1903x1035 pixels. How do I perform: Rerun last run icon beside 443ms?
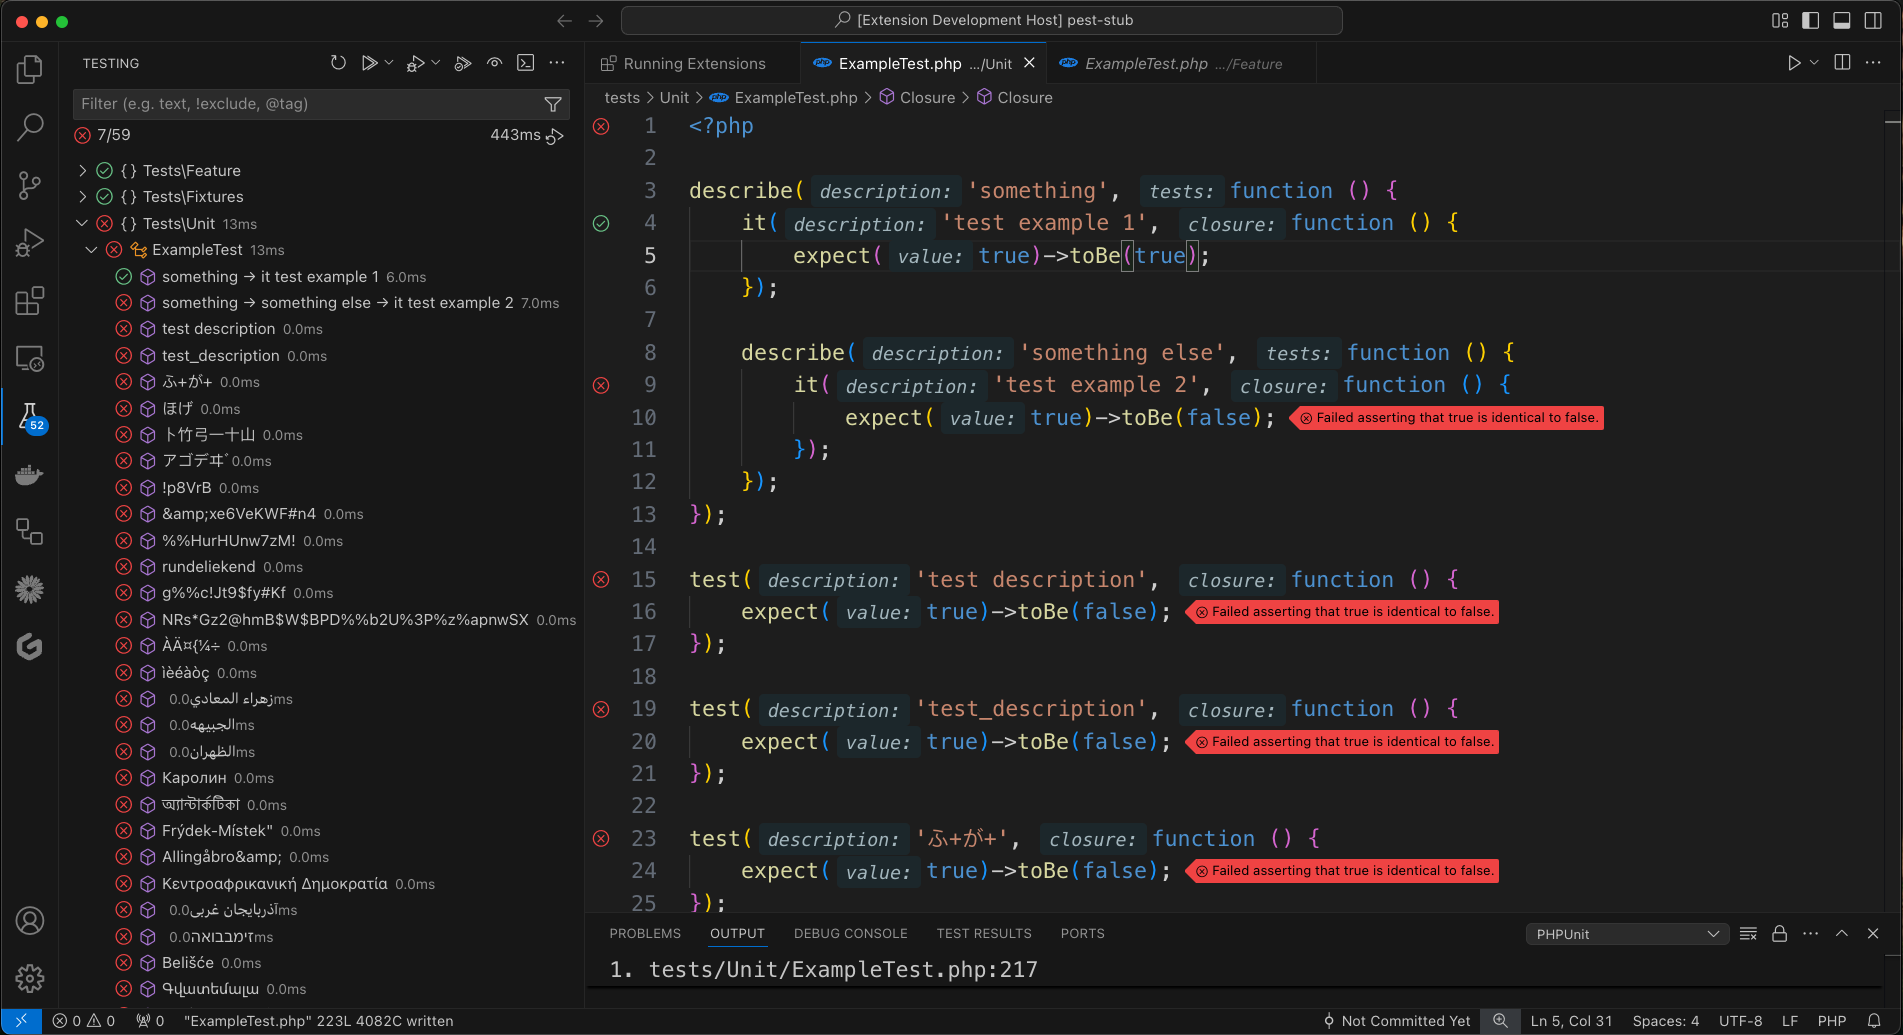(x=555, y=136)
